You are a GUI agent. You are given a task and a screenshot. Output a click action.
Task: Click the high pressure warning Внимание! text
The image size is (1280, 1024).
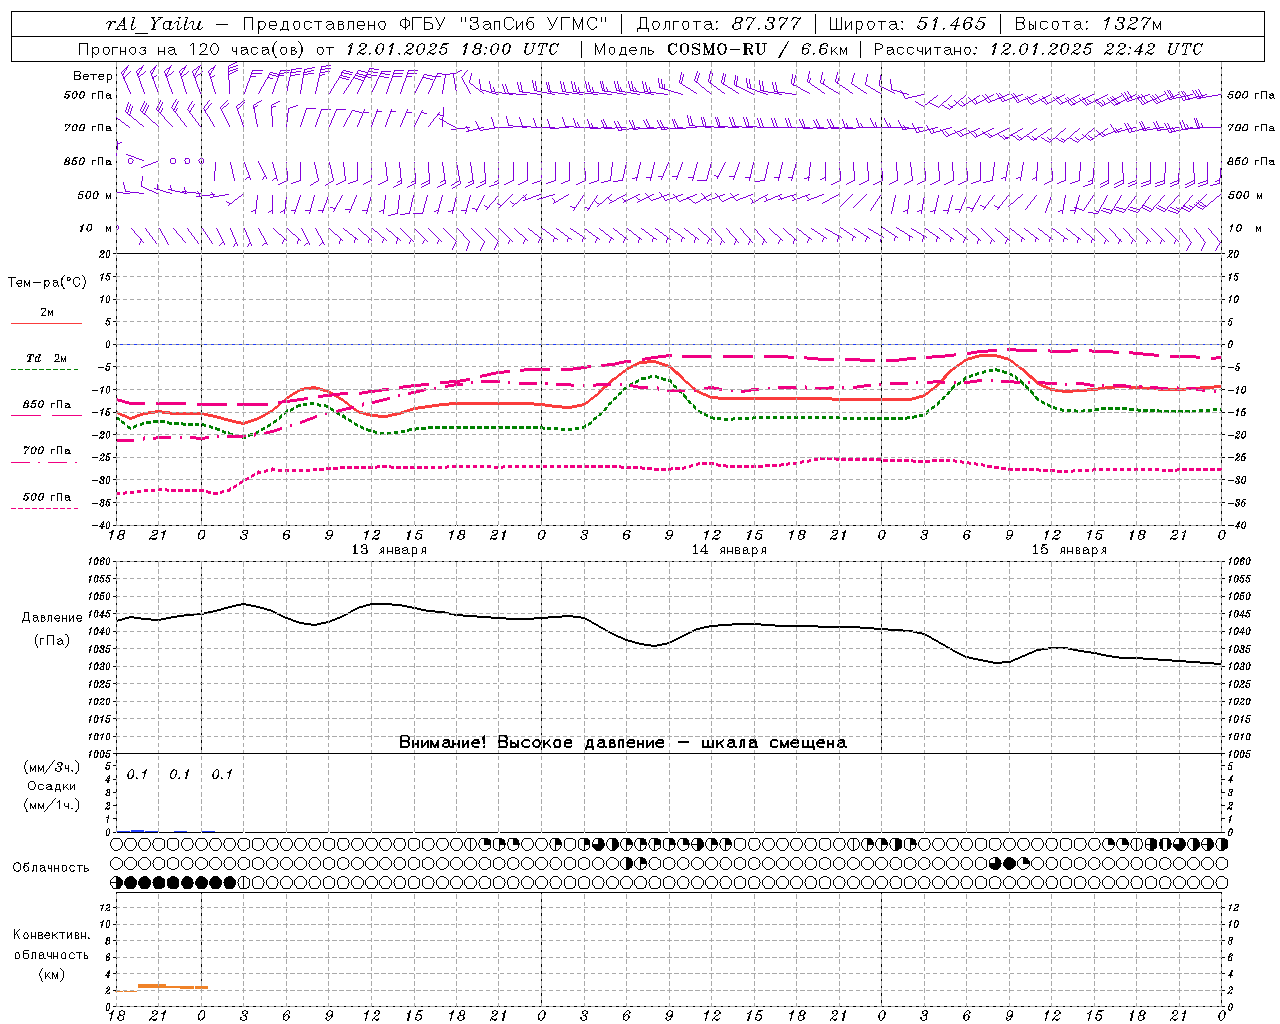[623, 742]
